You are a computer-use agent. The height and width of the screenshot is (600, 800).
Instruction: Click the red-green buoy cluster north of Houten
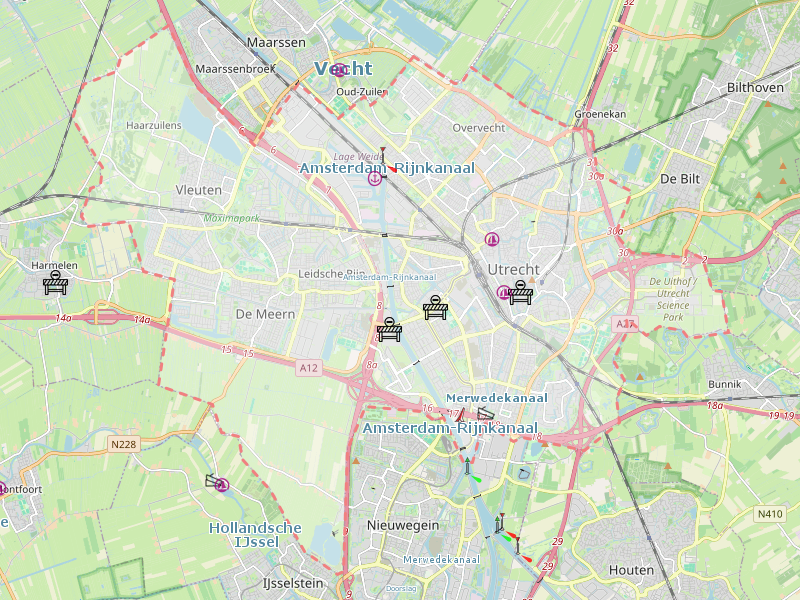tap(504, 528)
